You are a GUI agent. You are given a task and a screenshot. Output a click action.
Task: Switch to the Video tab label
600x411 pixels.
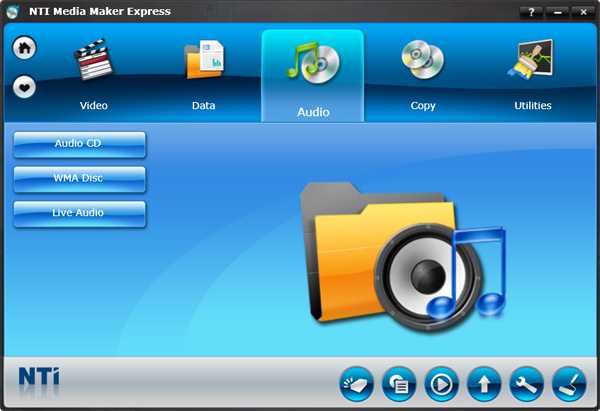[94, 105]
